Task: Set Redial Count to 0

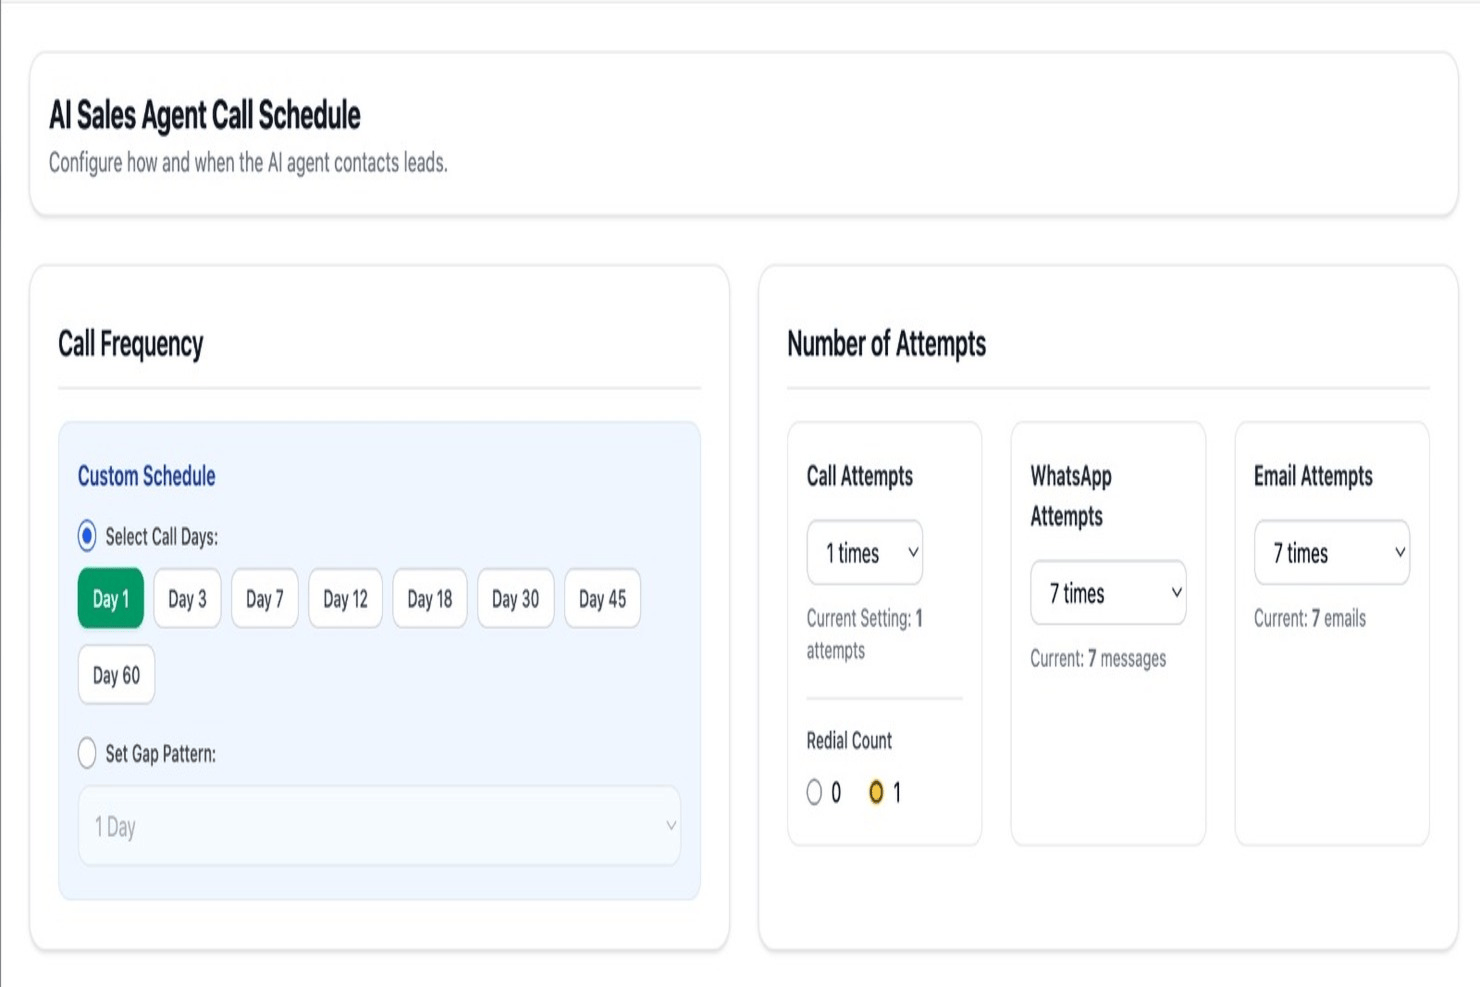Action: [x=812, y=792]
